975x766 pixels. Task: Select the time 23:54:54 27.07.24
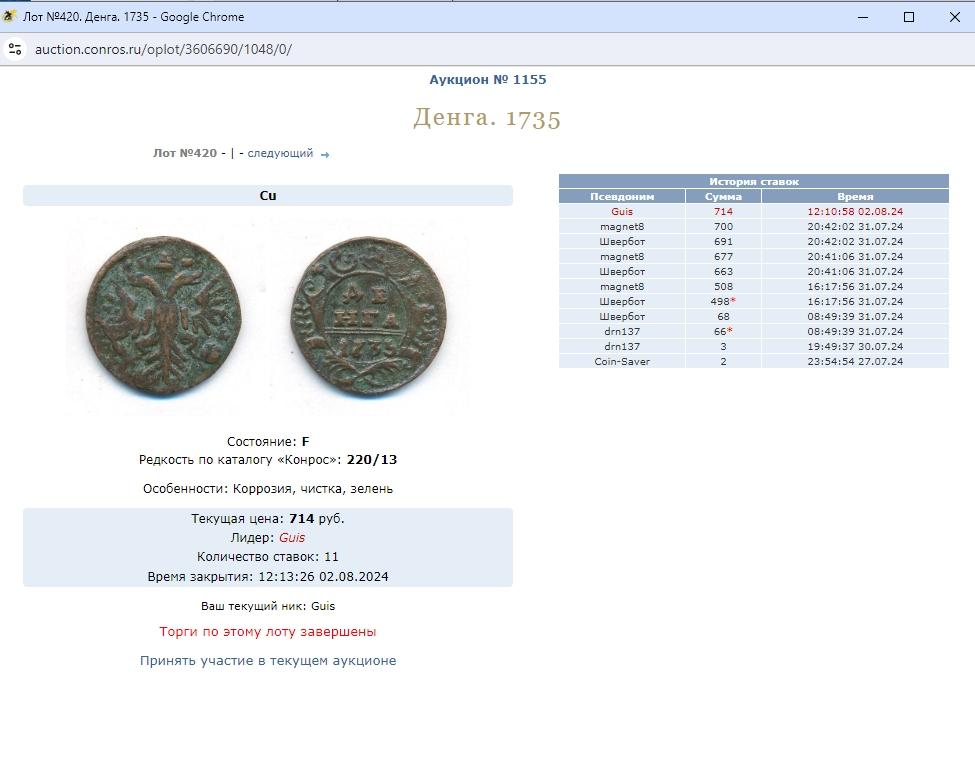pyautogui.click(x=855, y=361)
